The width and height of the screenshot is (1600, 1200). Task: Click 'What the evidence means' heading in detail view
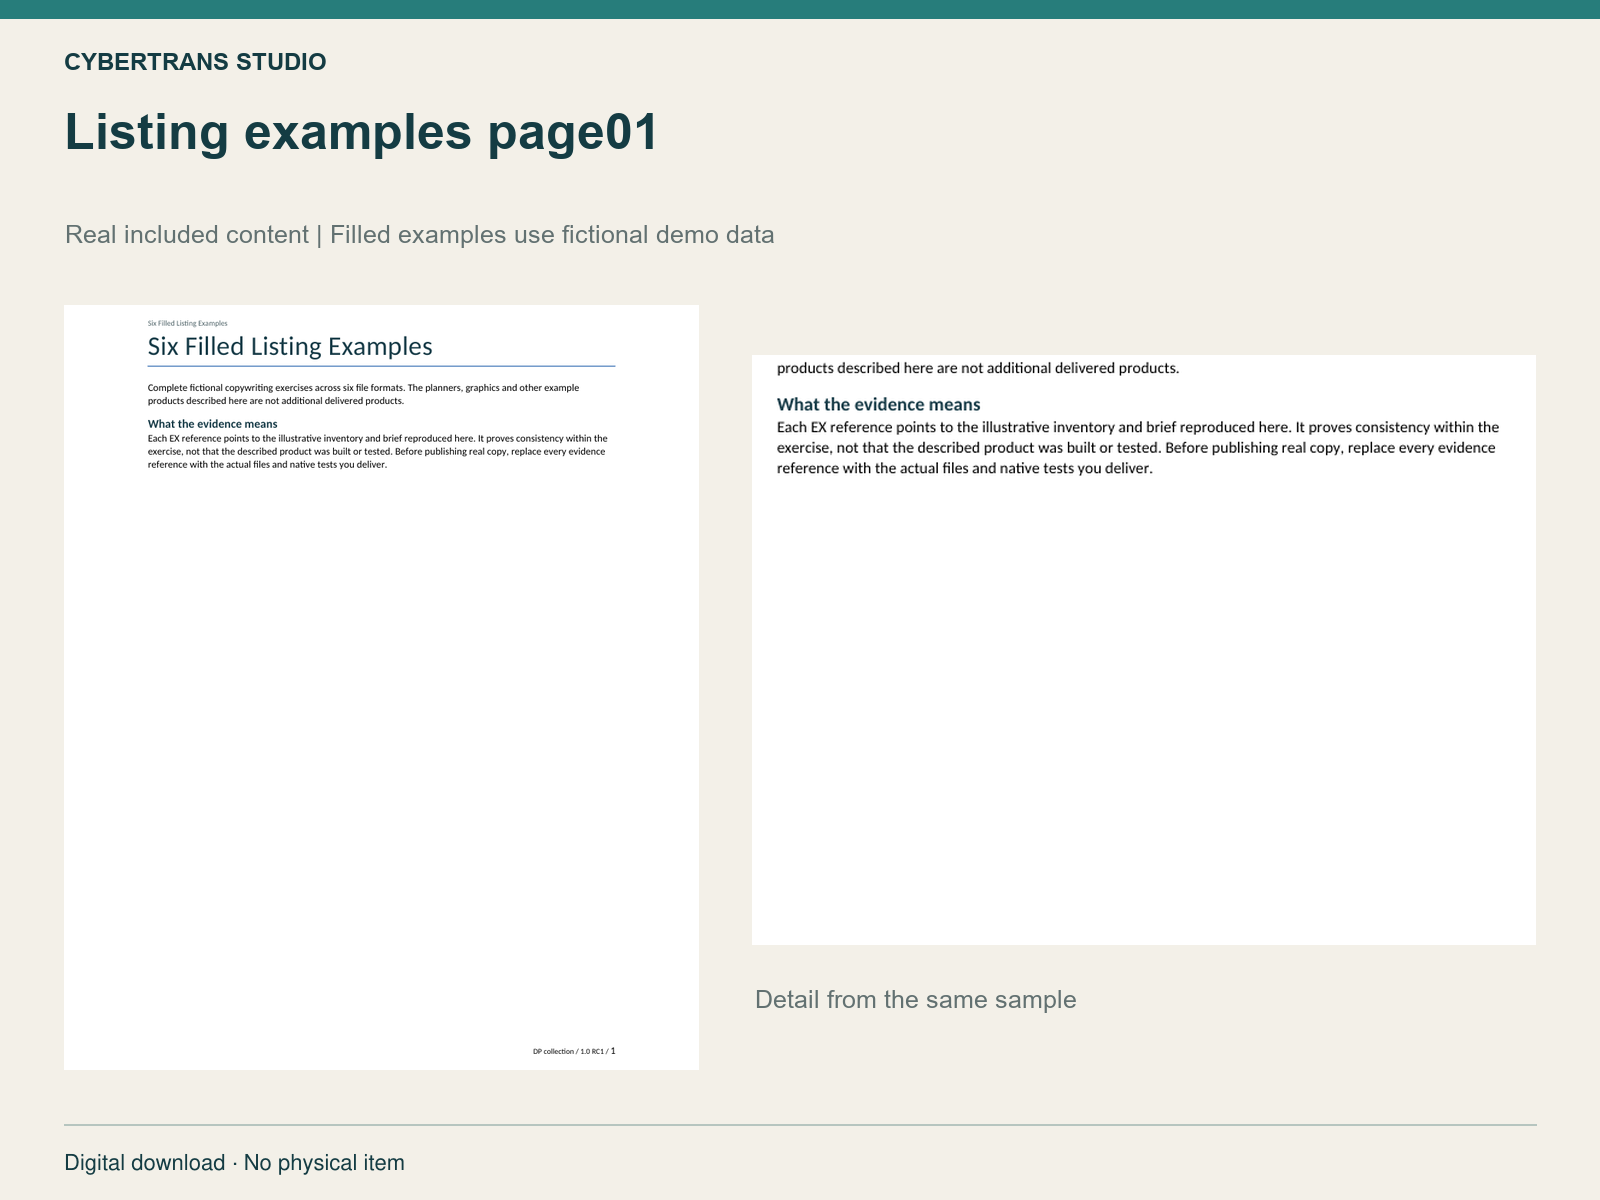click(x=878, y=404)
